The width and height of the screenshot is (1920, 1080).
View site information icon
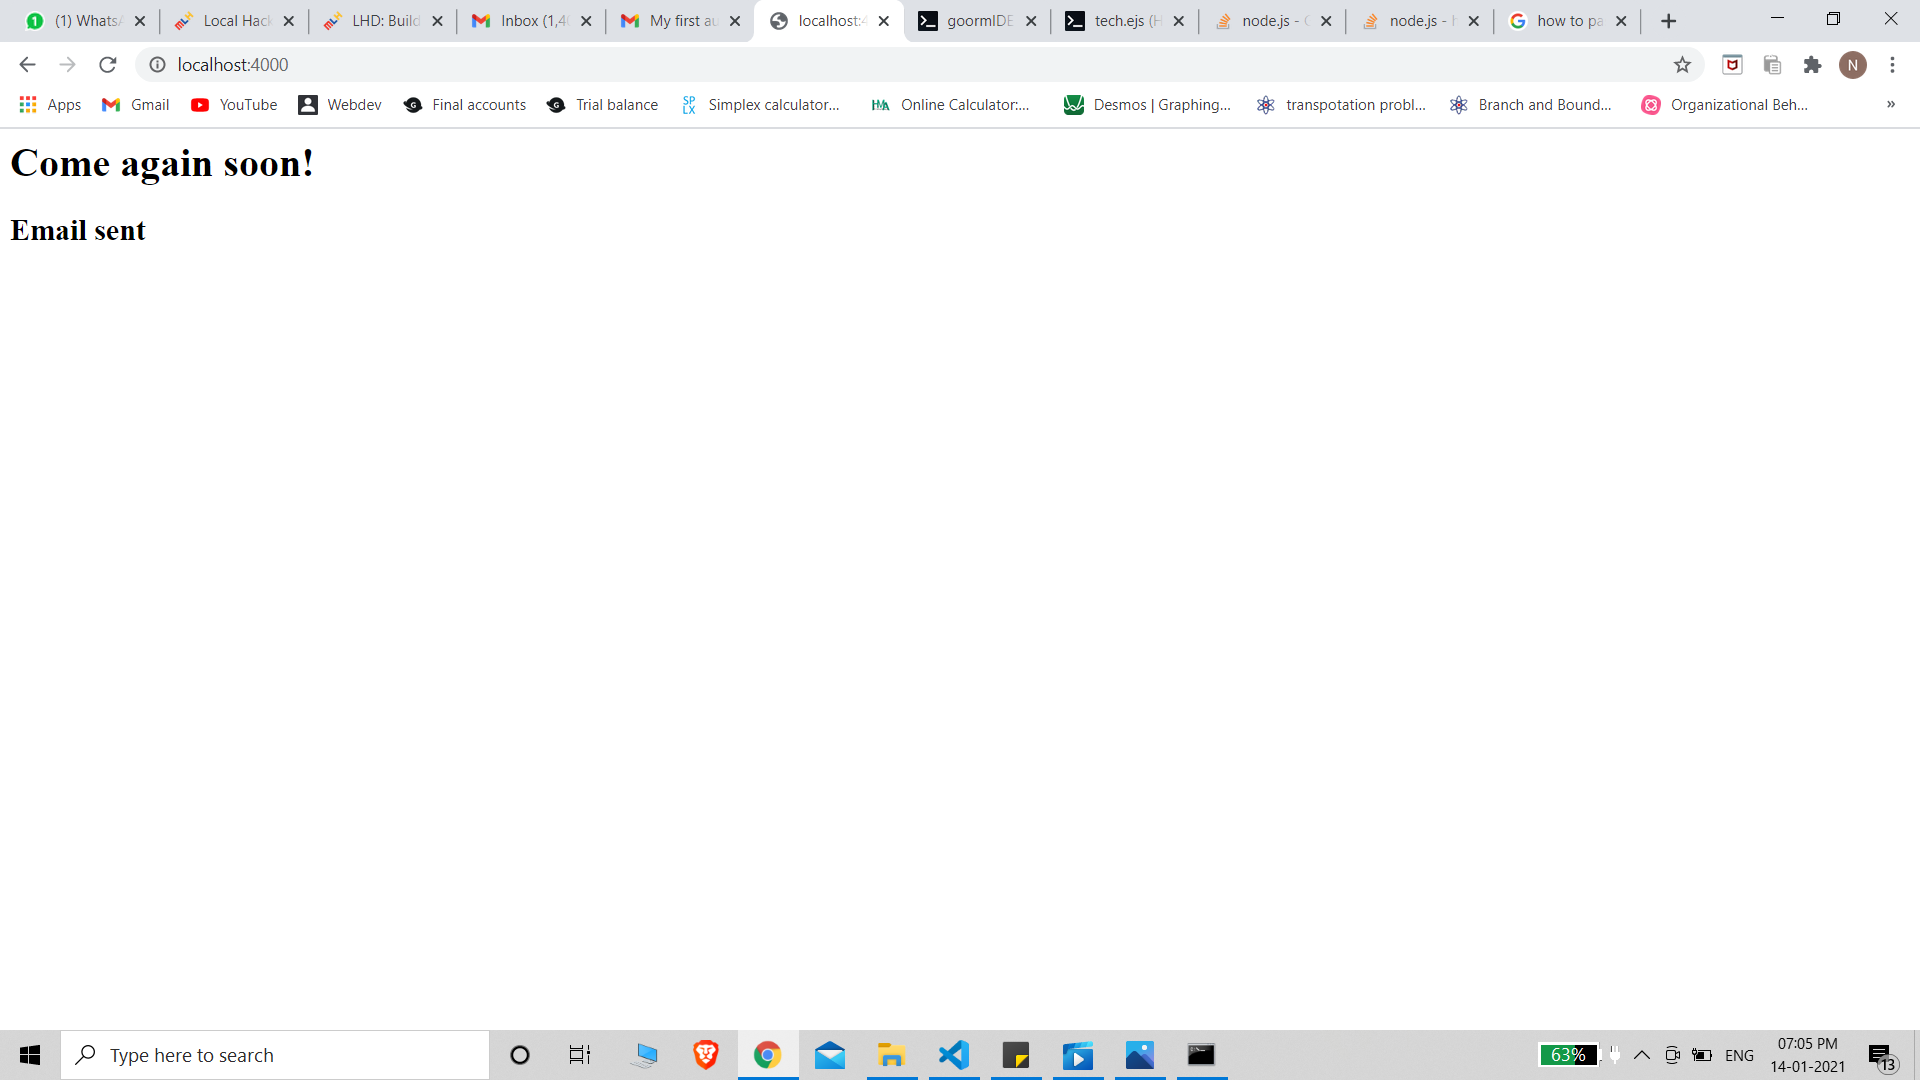[157, 65]
